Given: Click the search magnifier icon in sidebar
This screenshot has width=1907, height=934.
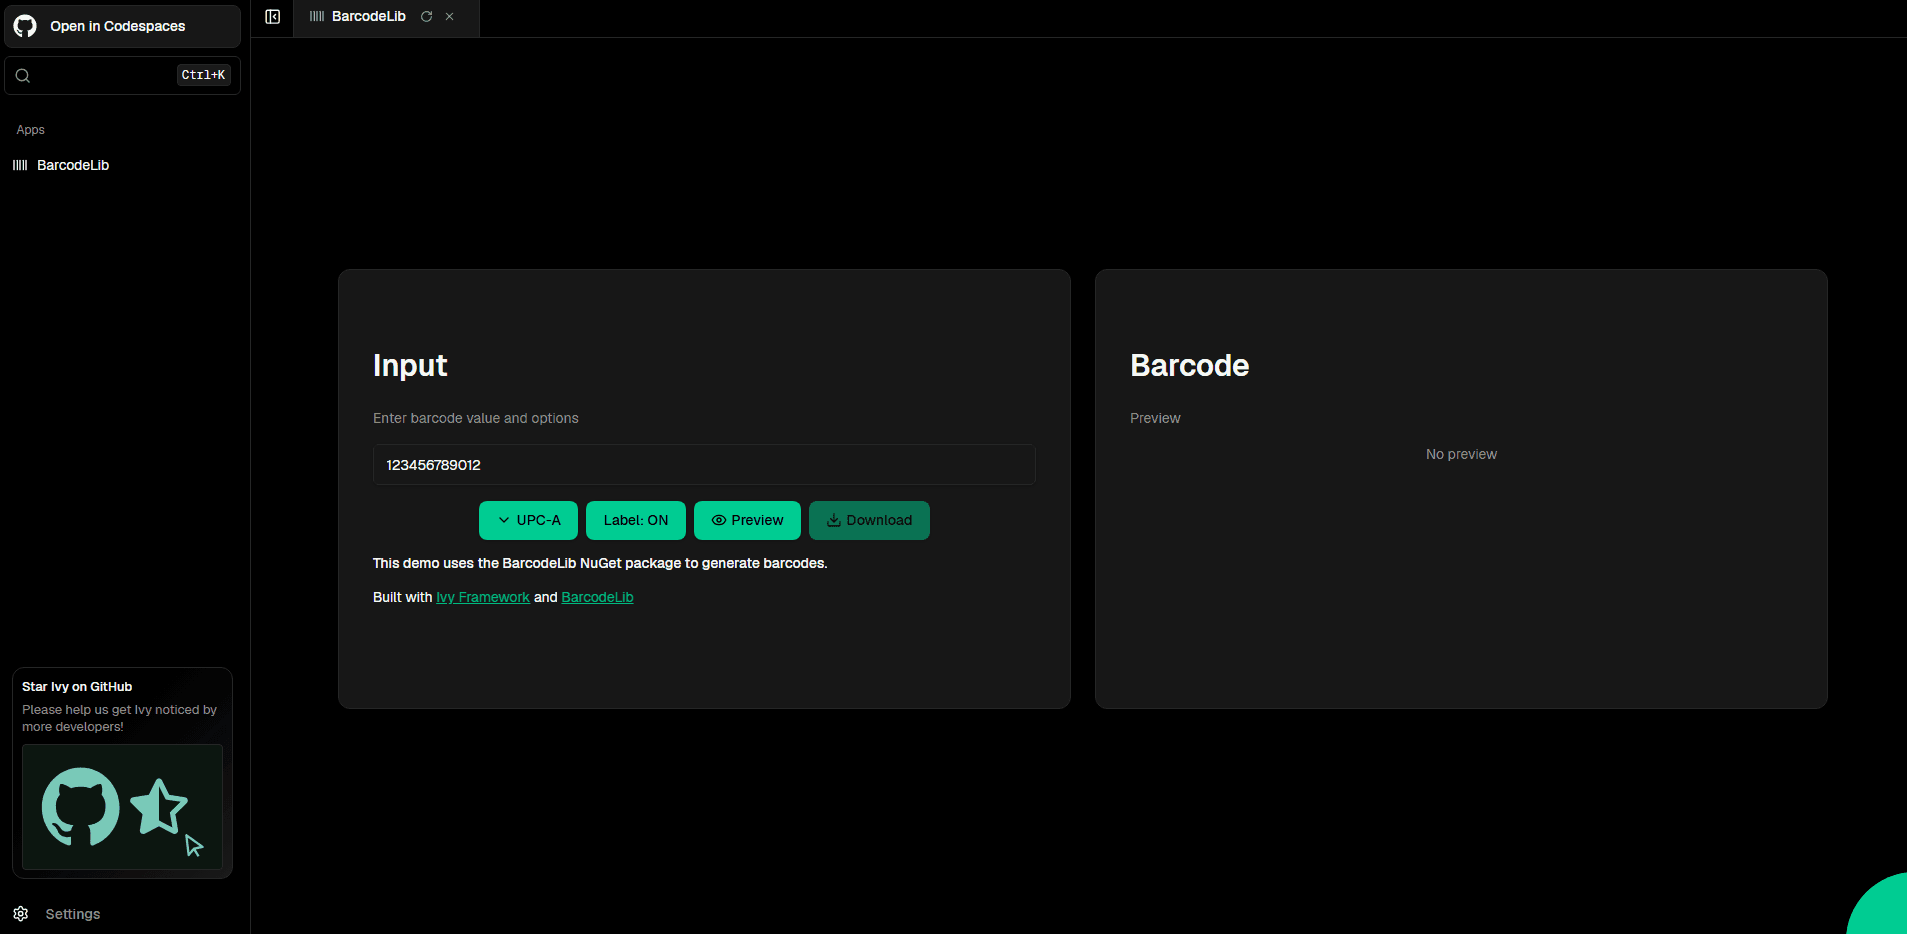Looking at the screenshot, I should 22,75.
